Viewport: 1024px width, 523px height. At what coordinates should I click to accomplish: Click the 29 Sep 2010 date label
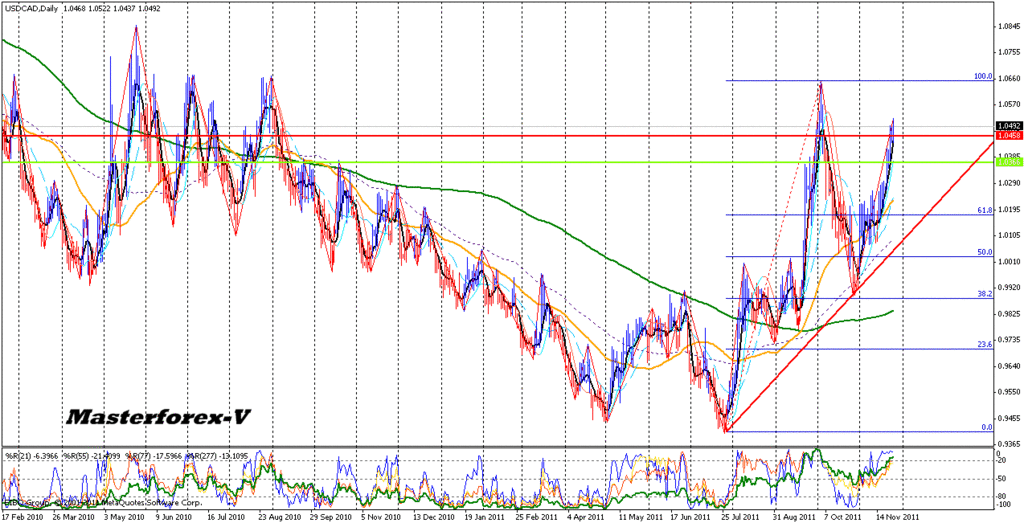tap(330, 516)
